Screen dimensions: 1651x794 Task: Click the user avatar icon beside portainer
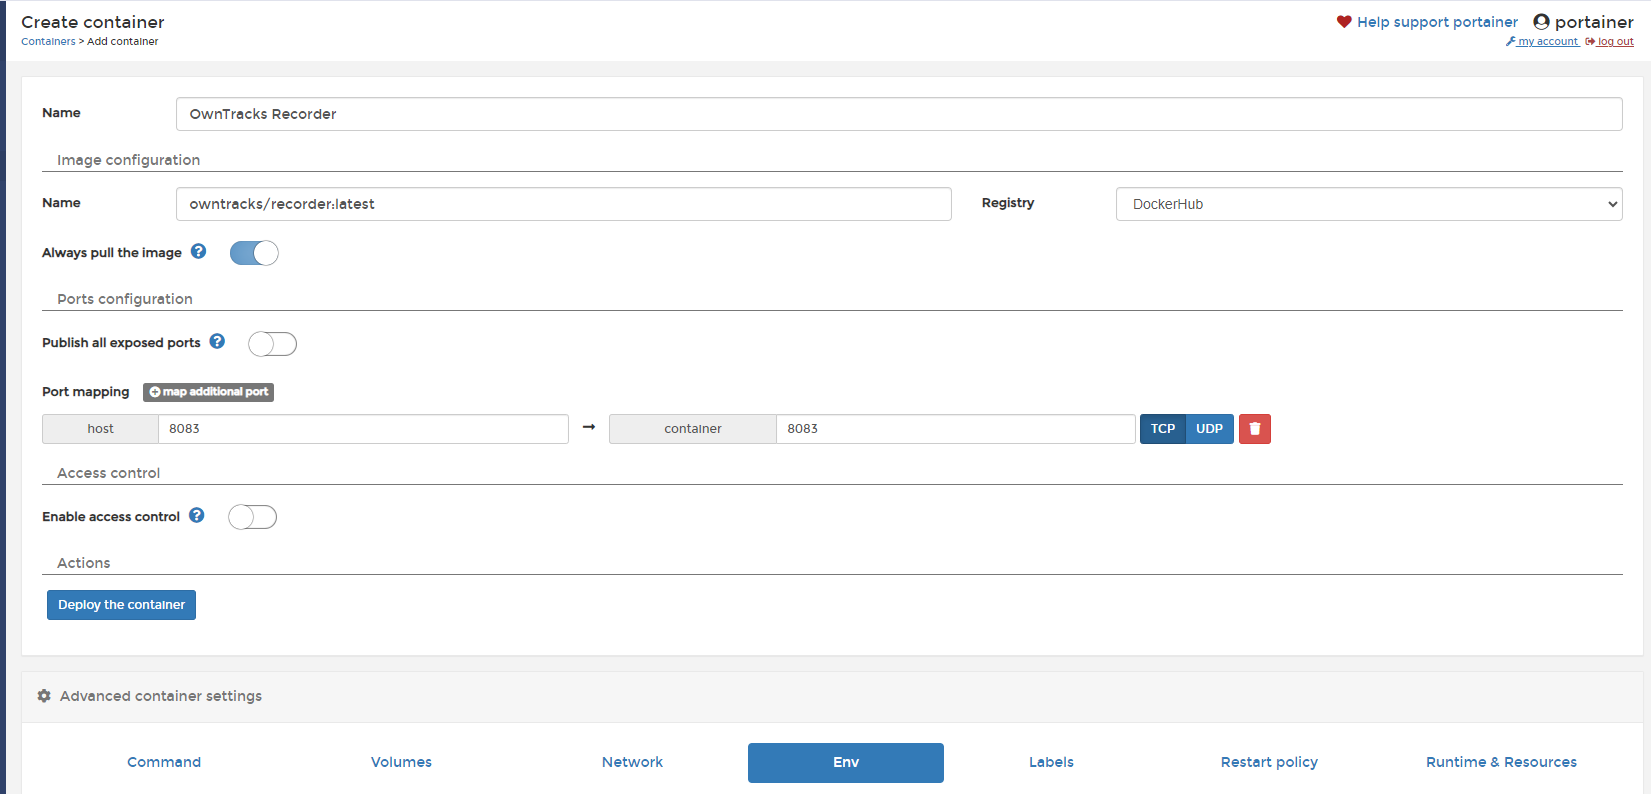point(1541,22)
